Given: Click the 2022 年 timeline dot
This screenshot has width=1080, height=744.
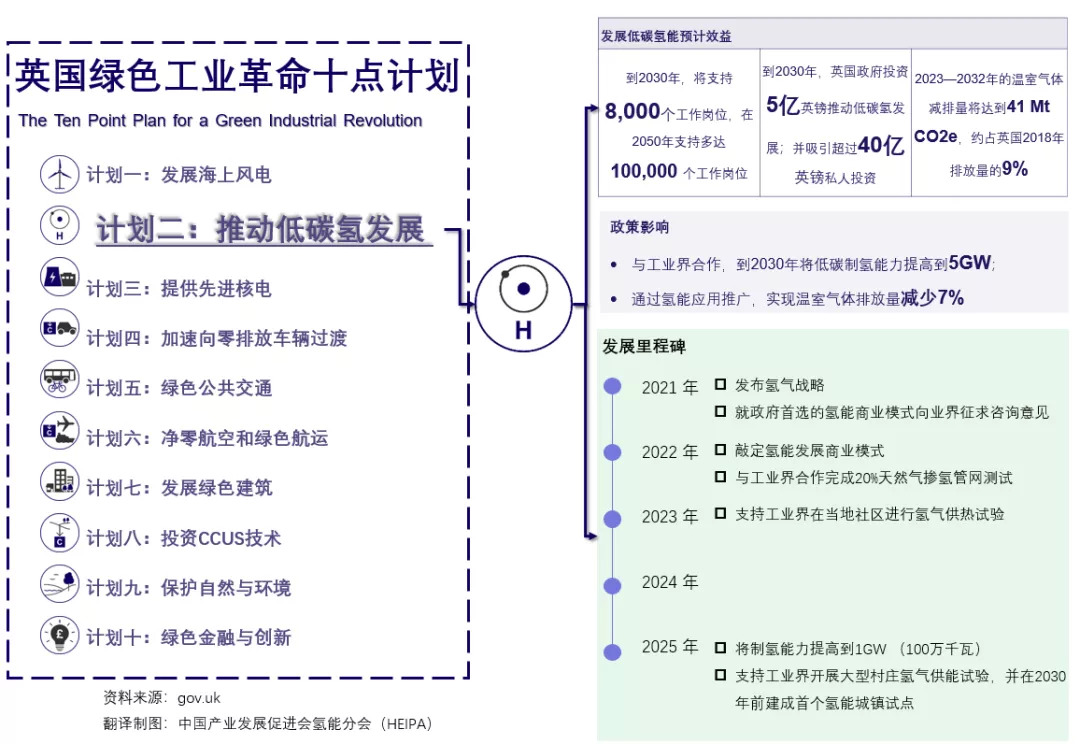Looking at the screenshot, I should point(612,452).
